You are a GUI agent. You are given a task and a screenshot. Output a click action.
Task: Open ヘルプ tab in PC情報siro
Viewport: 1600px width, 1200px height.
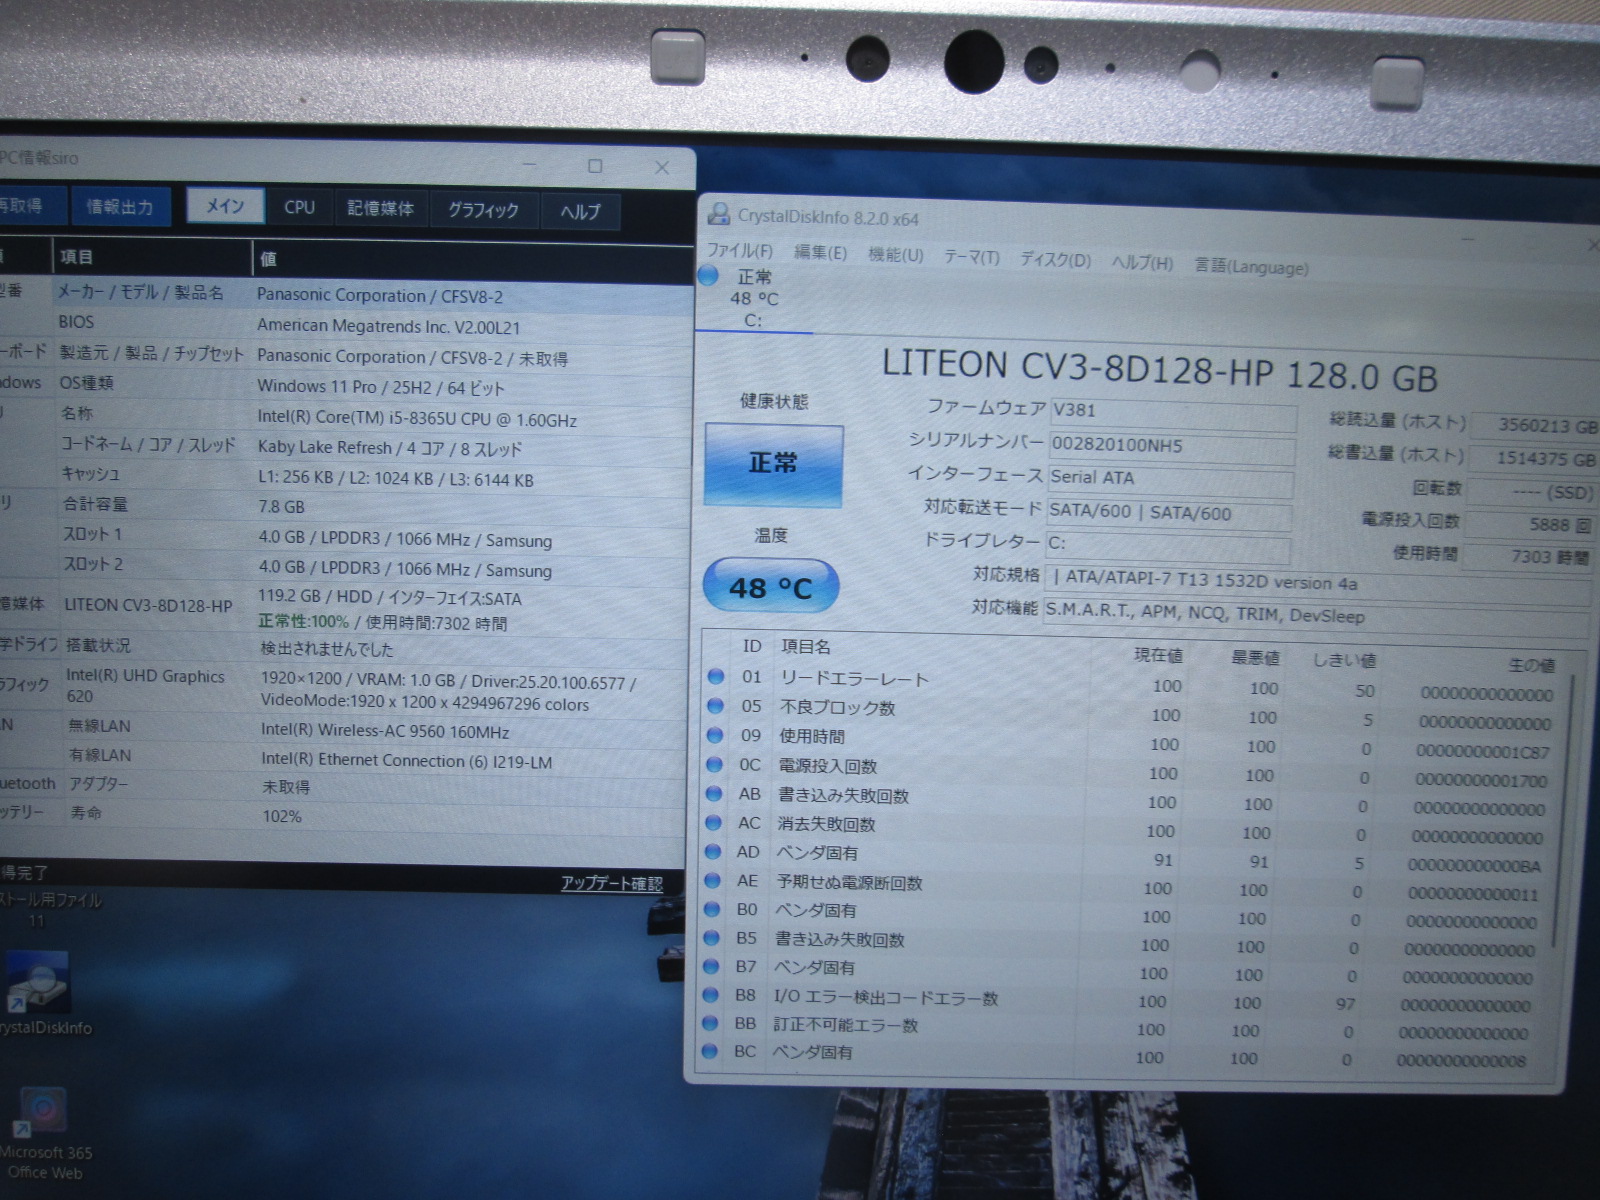[x=581, y=211]
